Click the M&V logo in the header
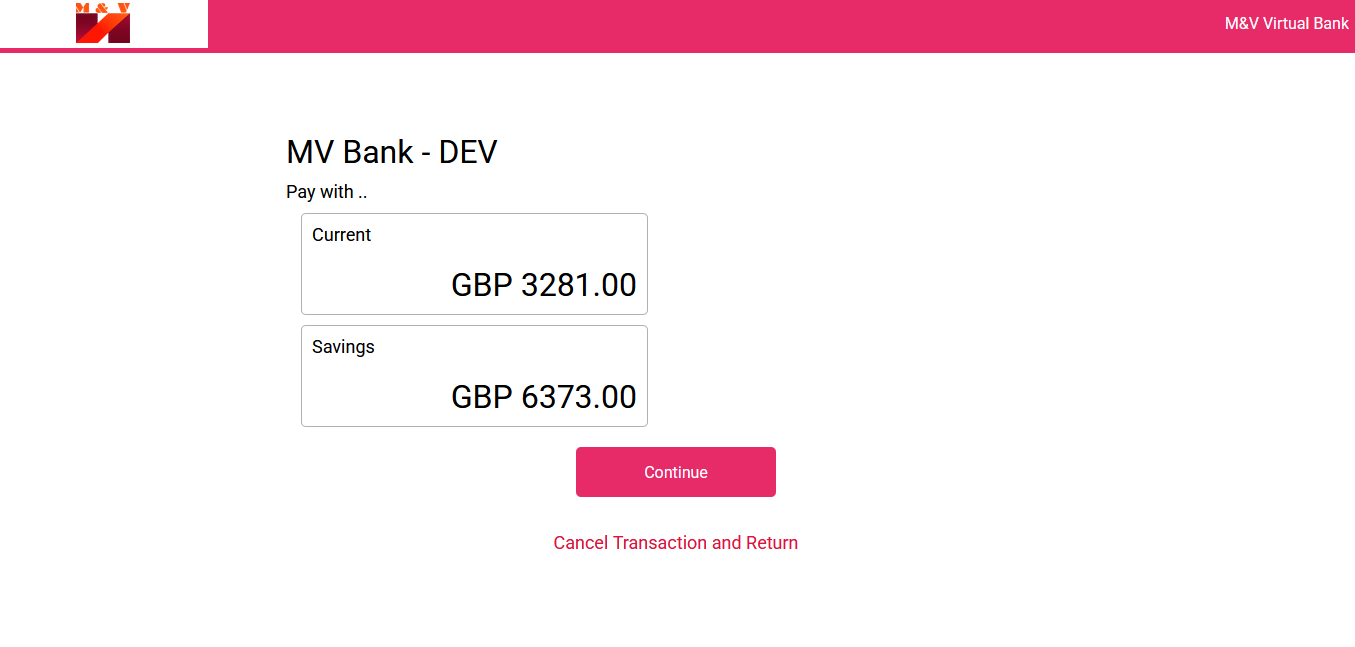This screenshot has width=1355, height=647. click(x=103, y=23)
